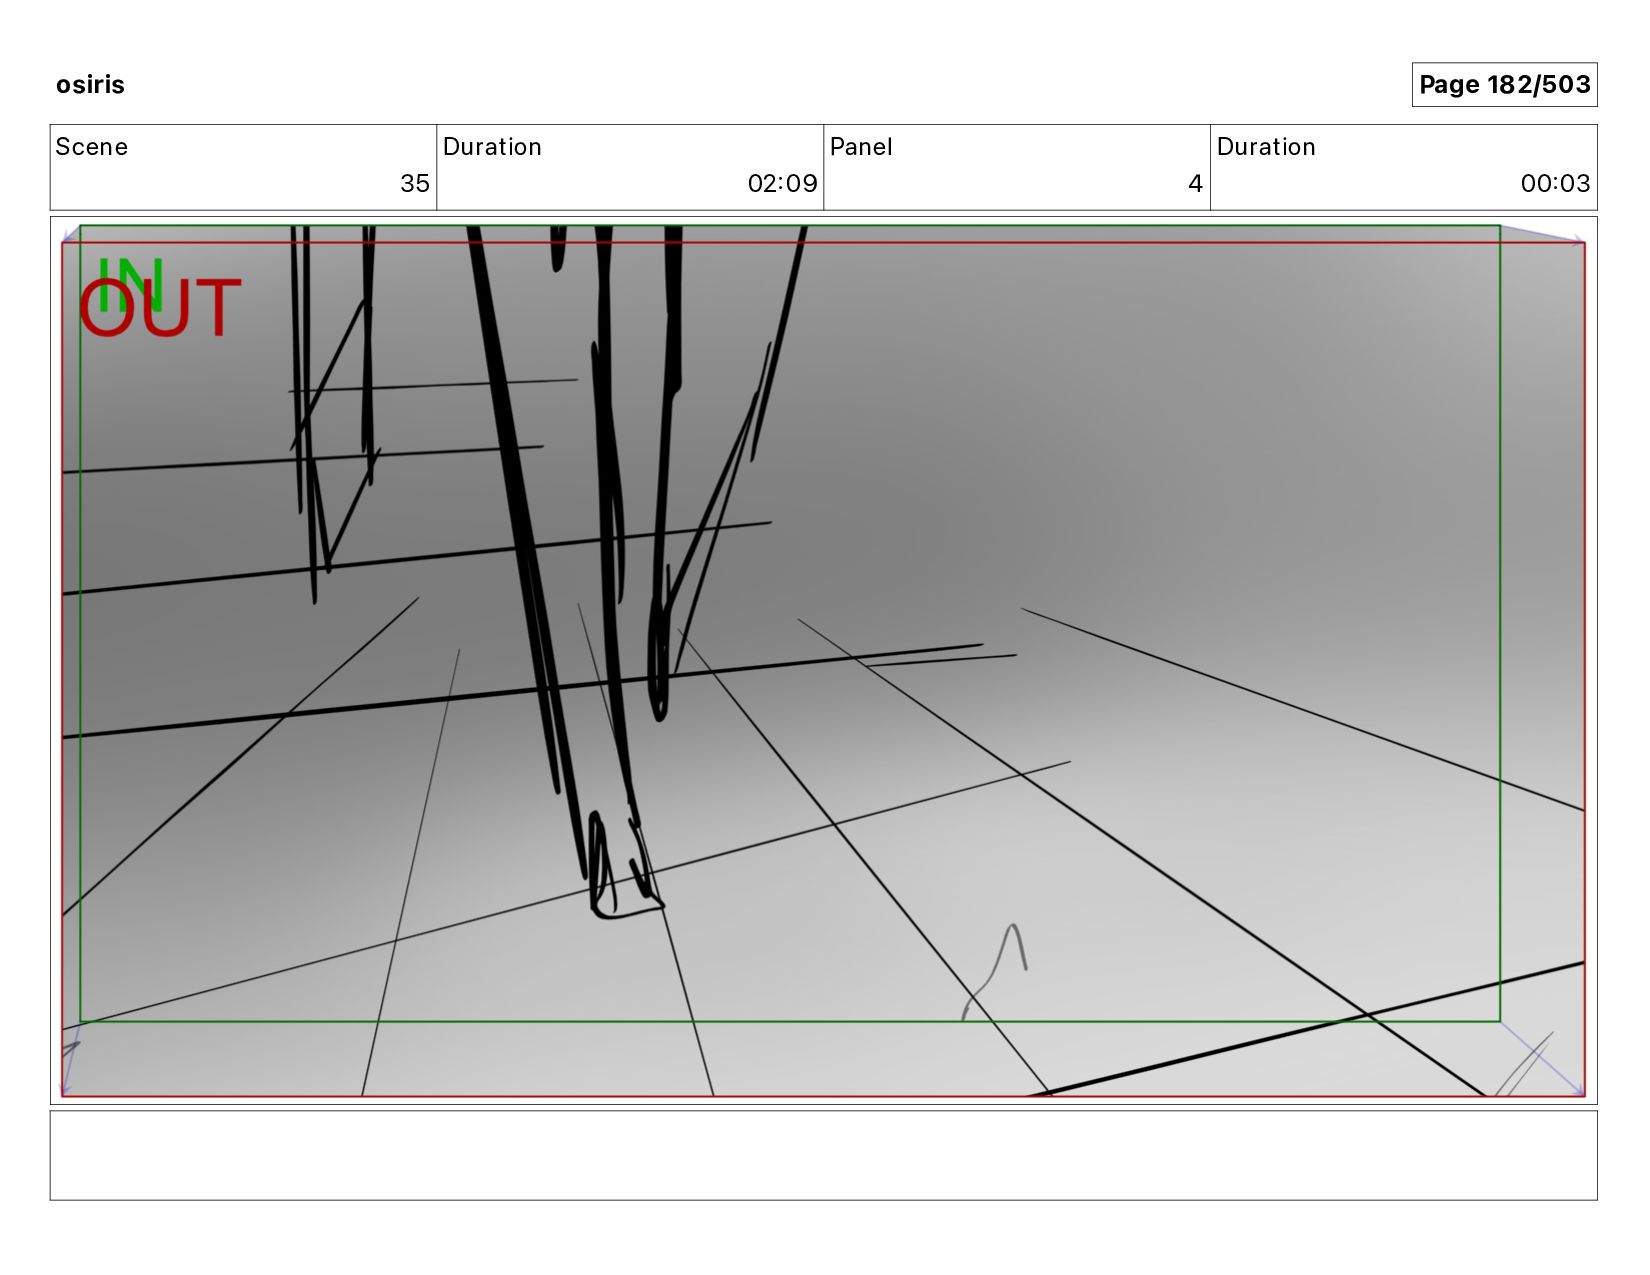Click the 'Page 182/503' page indicator
1650x1275 pixels.
[x=1504, y=85]
